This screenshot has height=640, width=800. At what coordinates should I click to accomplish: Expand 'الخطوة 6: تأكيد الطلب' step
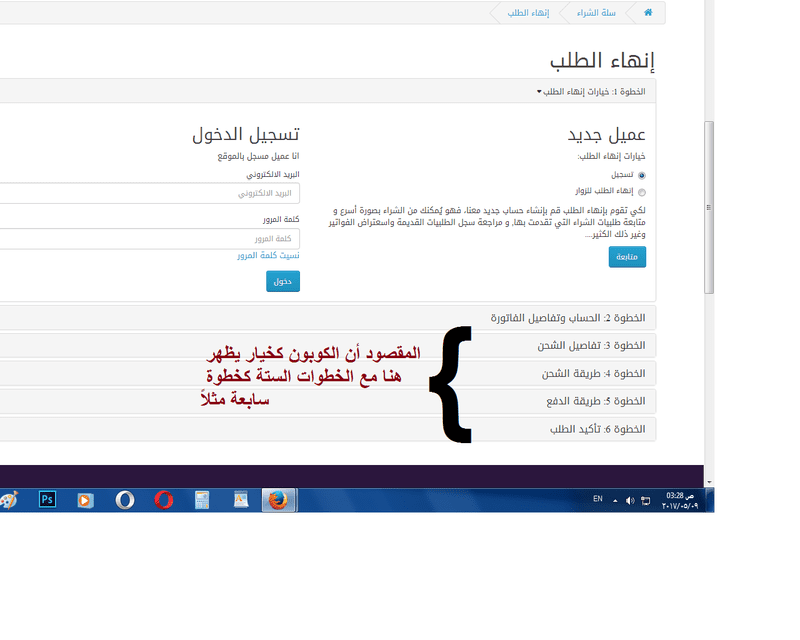click(328, 429)
